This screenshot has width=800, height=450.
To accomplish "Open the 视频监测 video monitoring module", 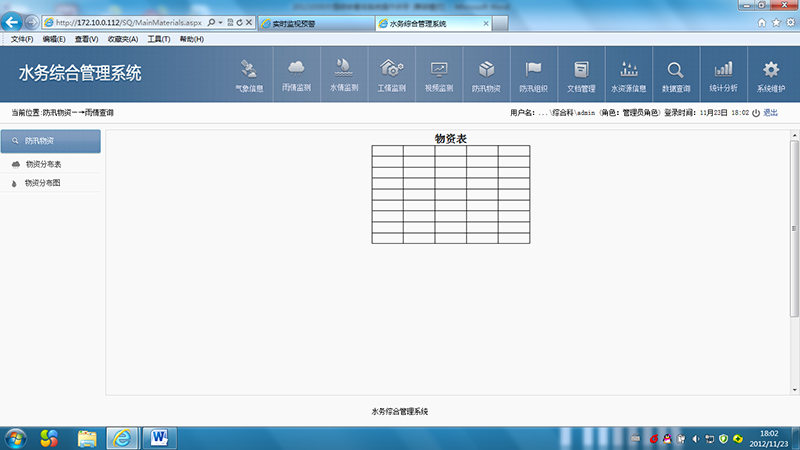I will (x=439, y=75).
